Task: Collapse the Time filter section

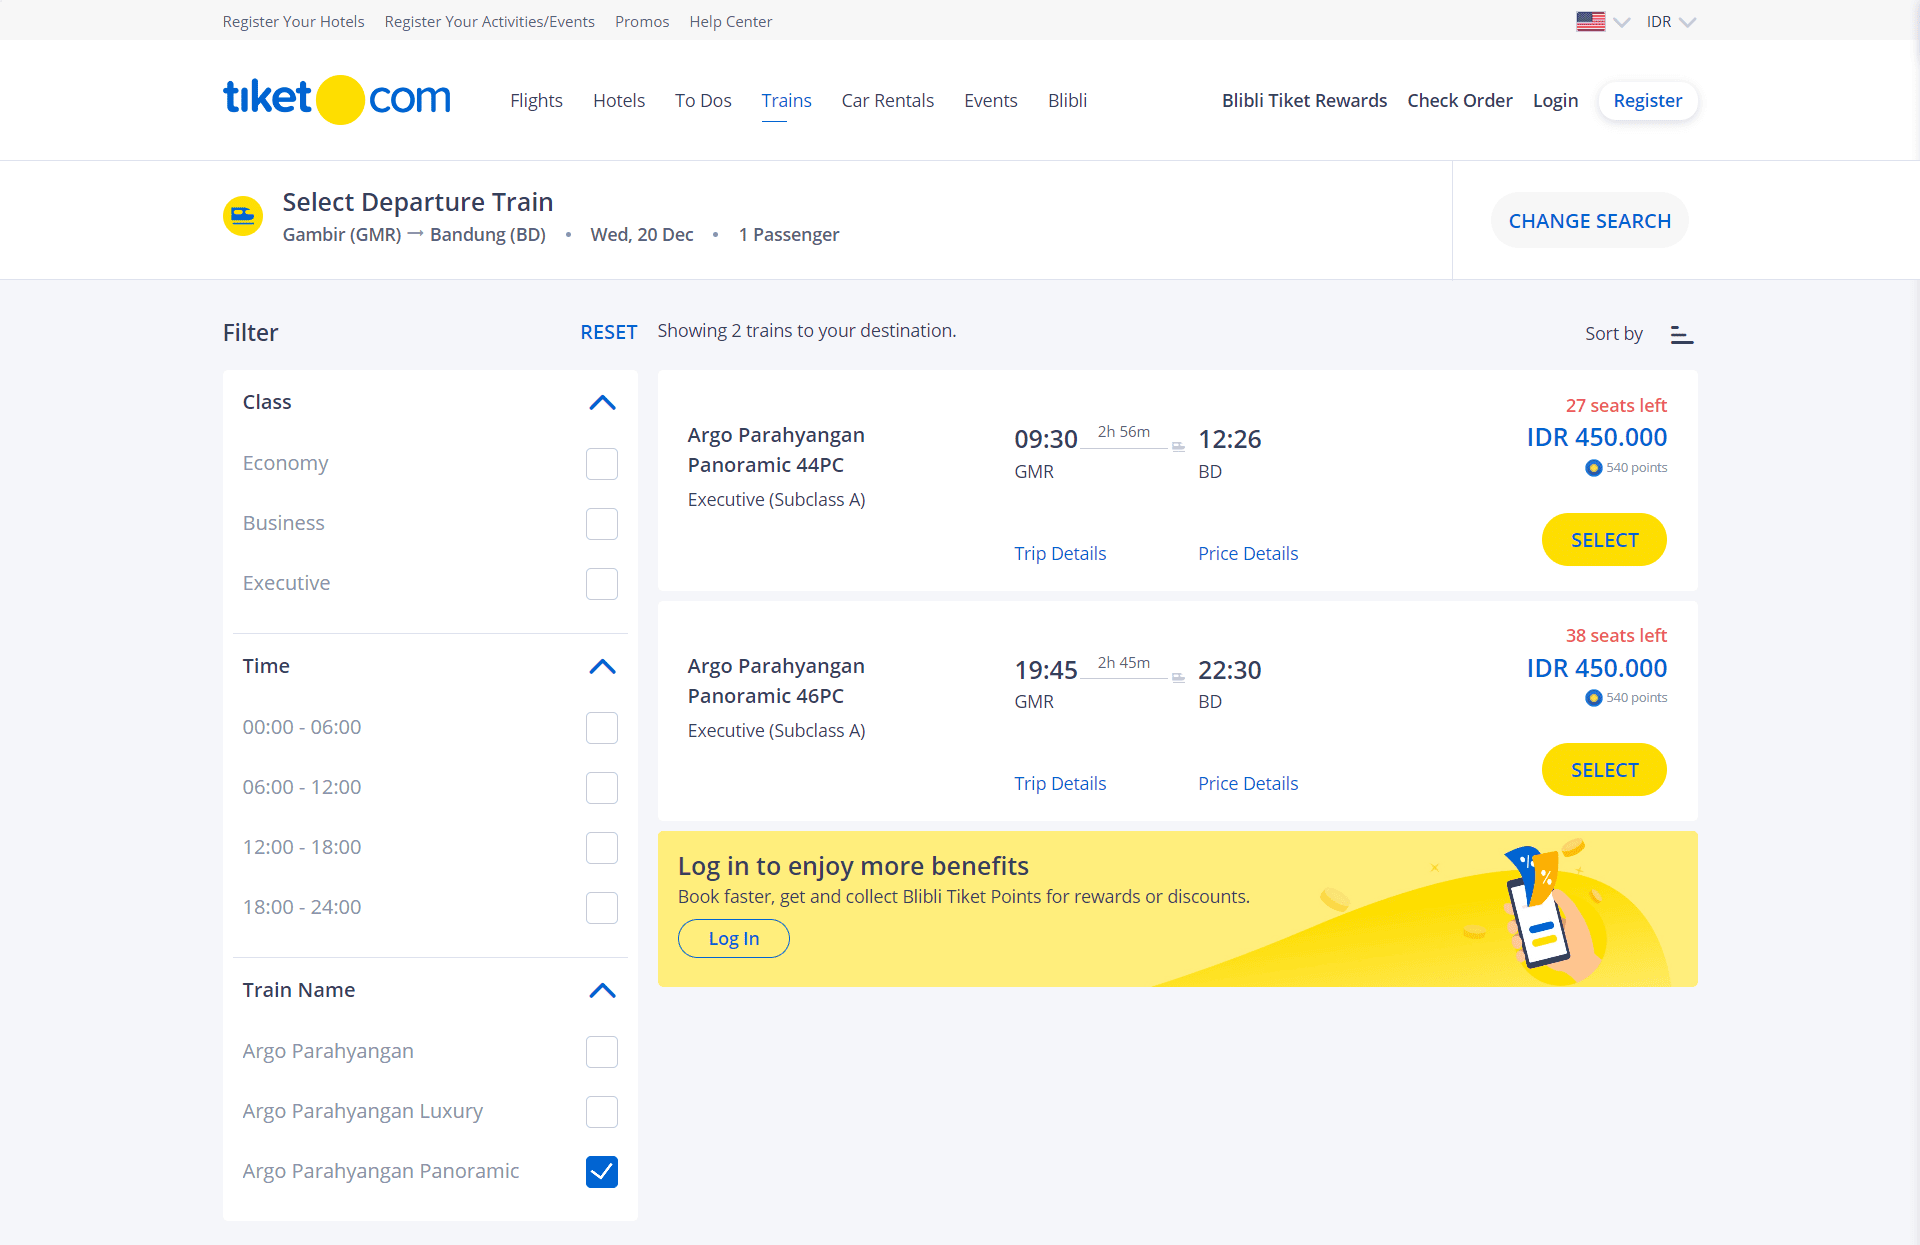Action: pyautogui.click(x=602, y=667)
